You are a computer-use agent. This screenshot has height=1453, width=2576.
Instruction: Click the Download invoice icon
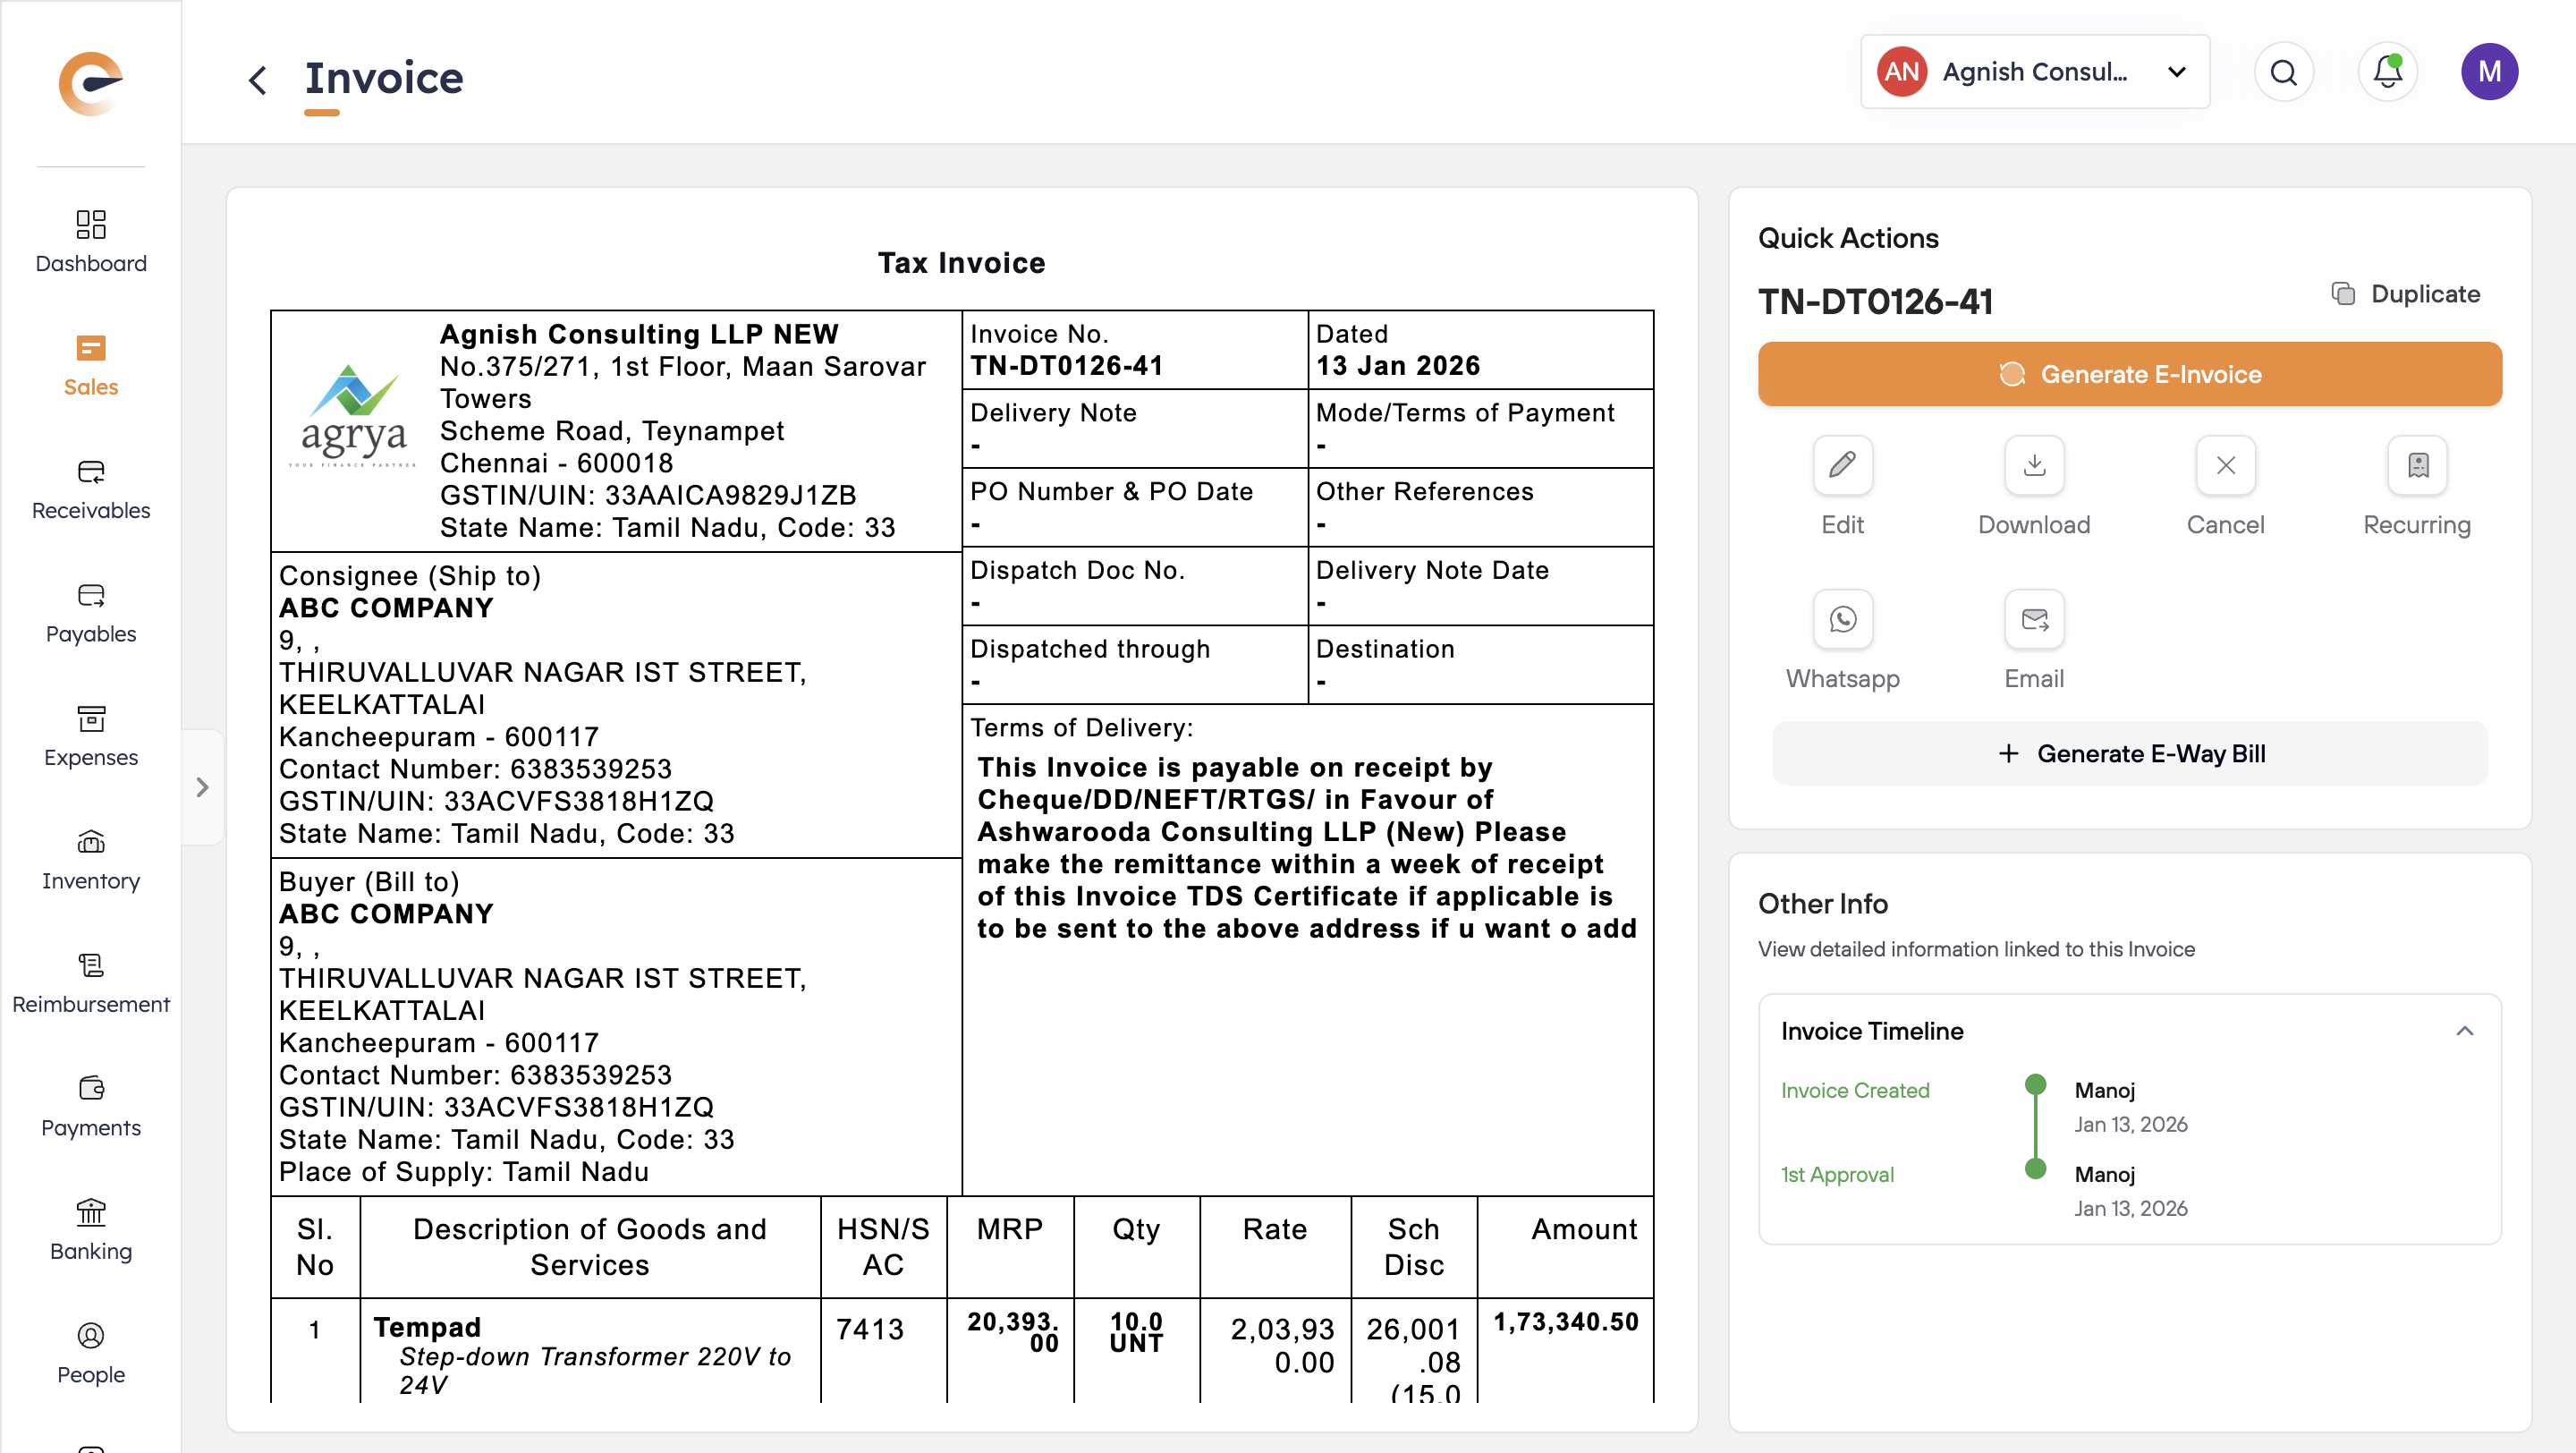(2033, 466)
